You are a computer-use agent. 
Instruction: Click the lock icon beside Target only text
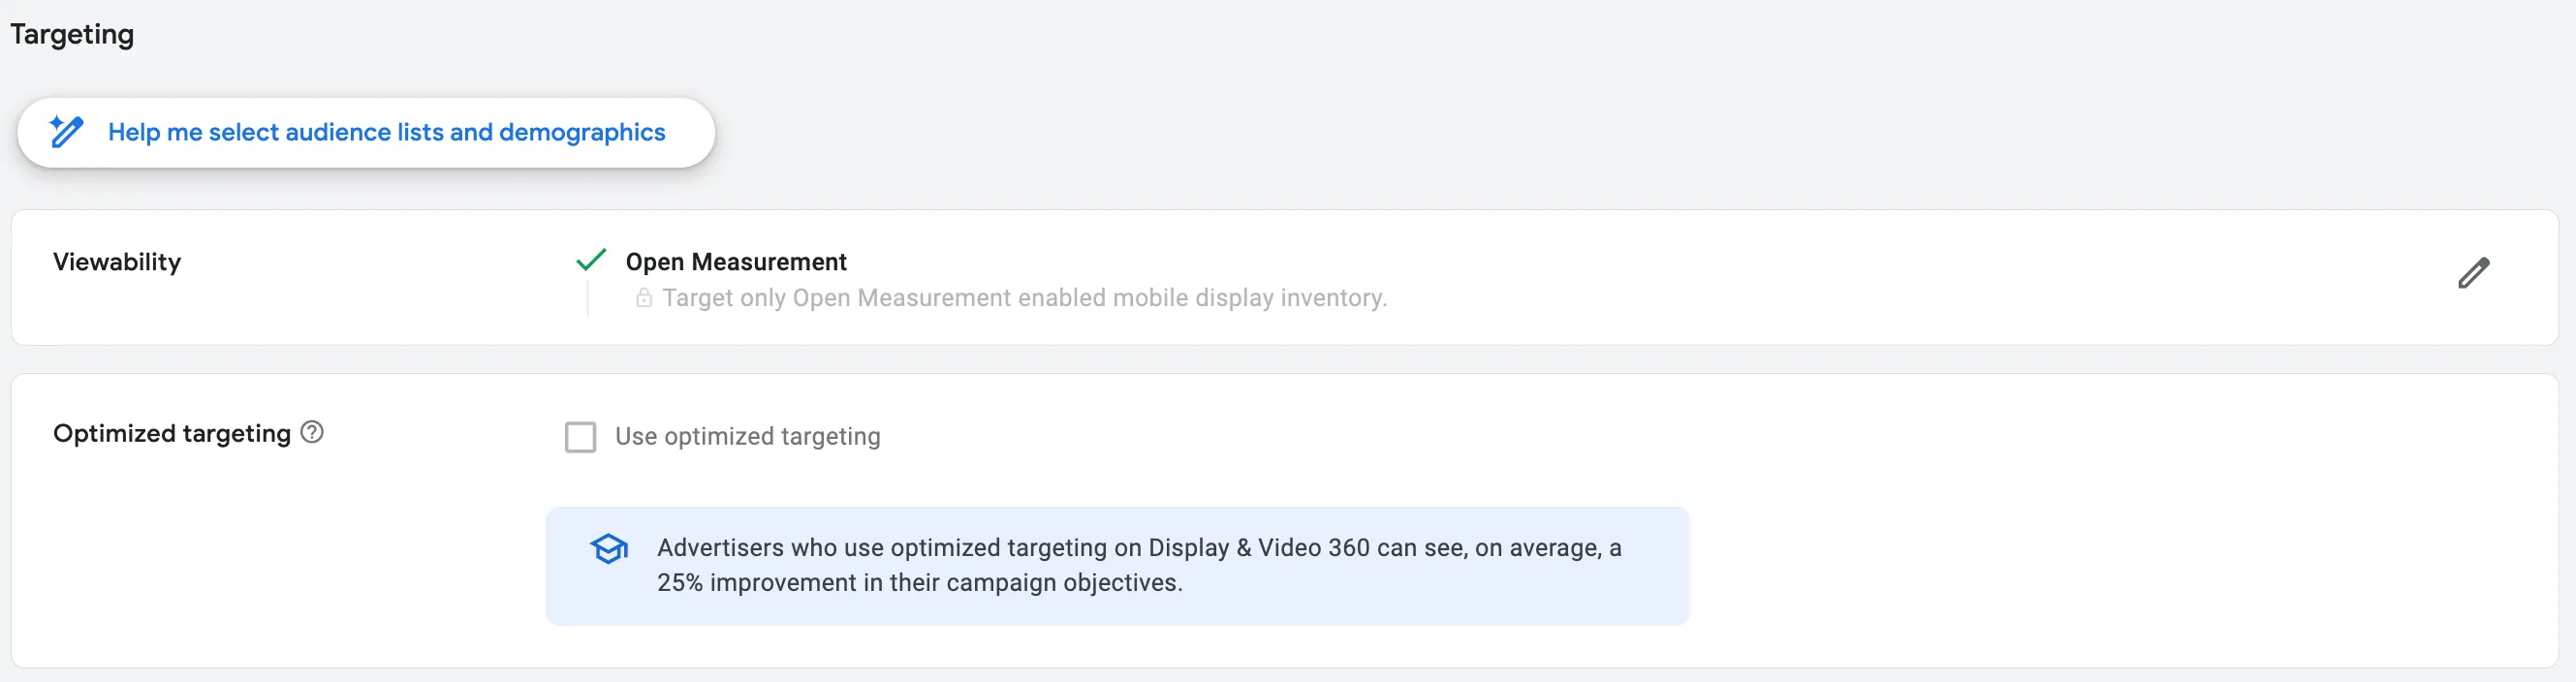tap(644, 298)
